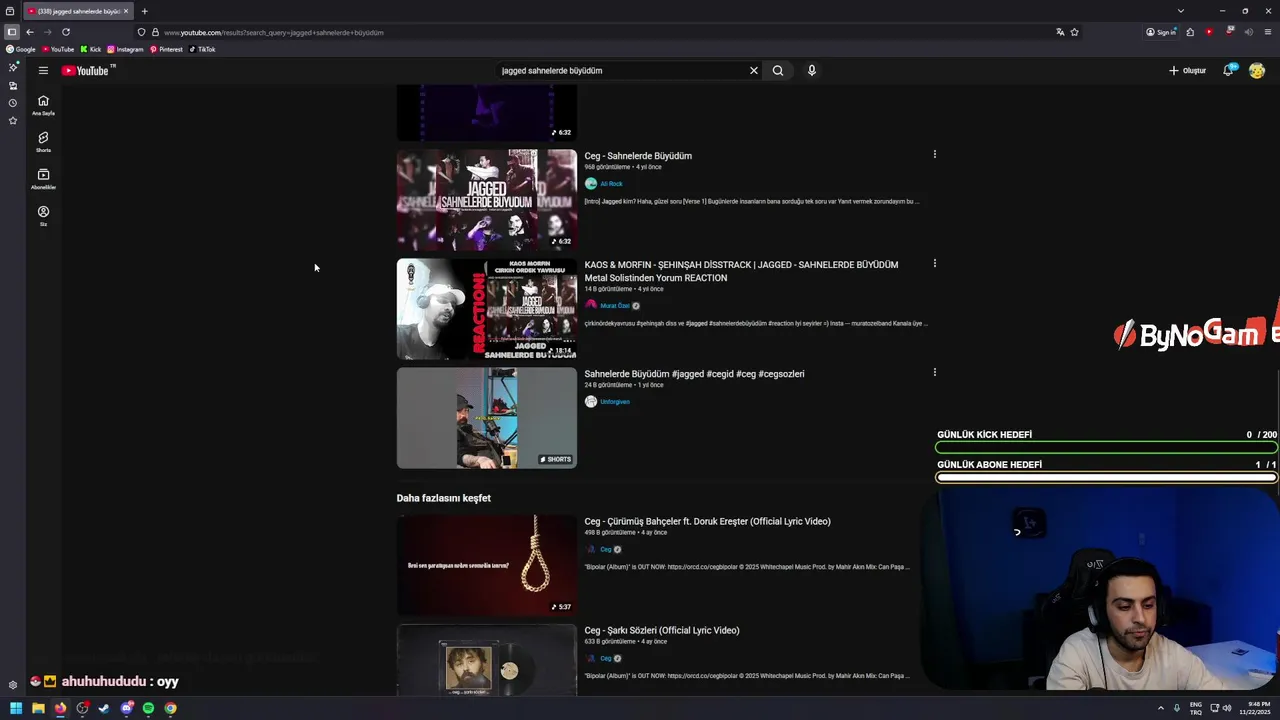Open the browser history sidebar clock icon
Viewport: 1280px width, 720px height.
pyautogui.click(x=12, y=103)
